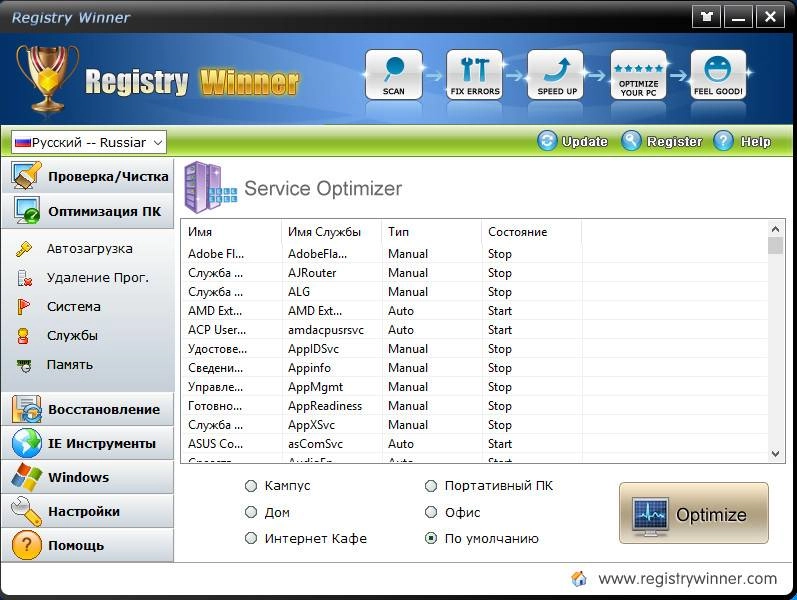Select the ALG service row
The image size is (797, 600).
coord(475,292)
